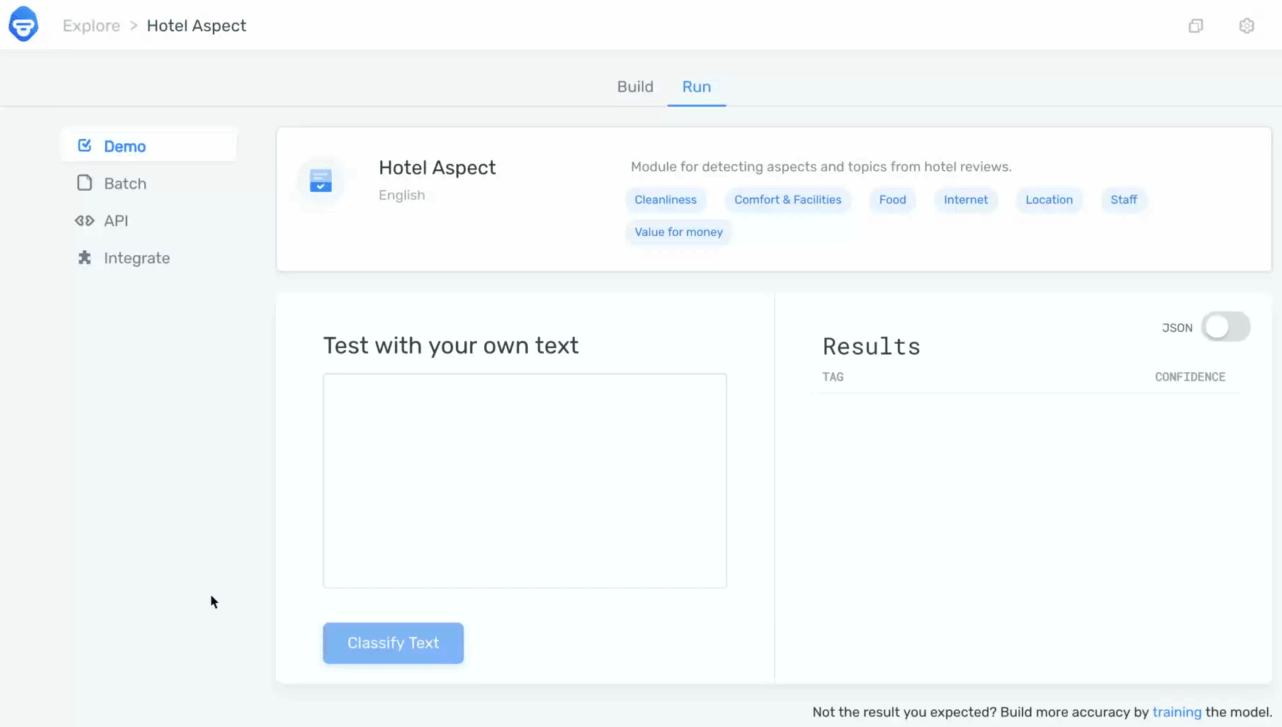Click the API code icon in sidebar
This screenshot has width=1282, height=727.
(x=85, y=221)
